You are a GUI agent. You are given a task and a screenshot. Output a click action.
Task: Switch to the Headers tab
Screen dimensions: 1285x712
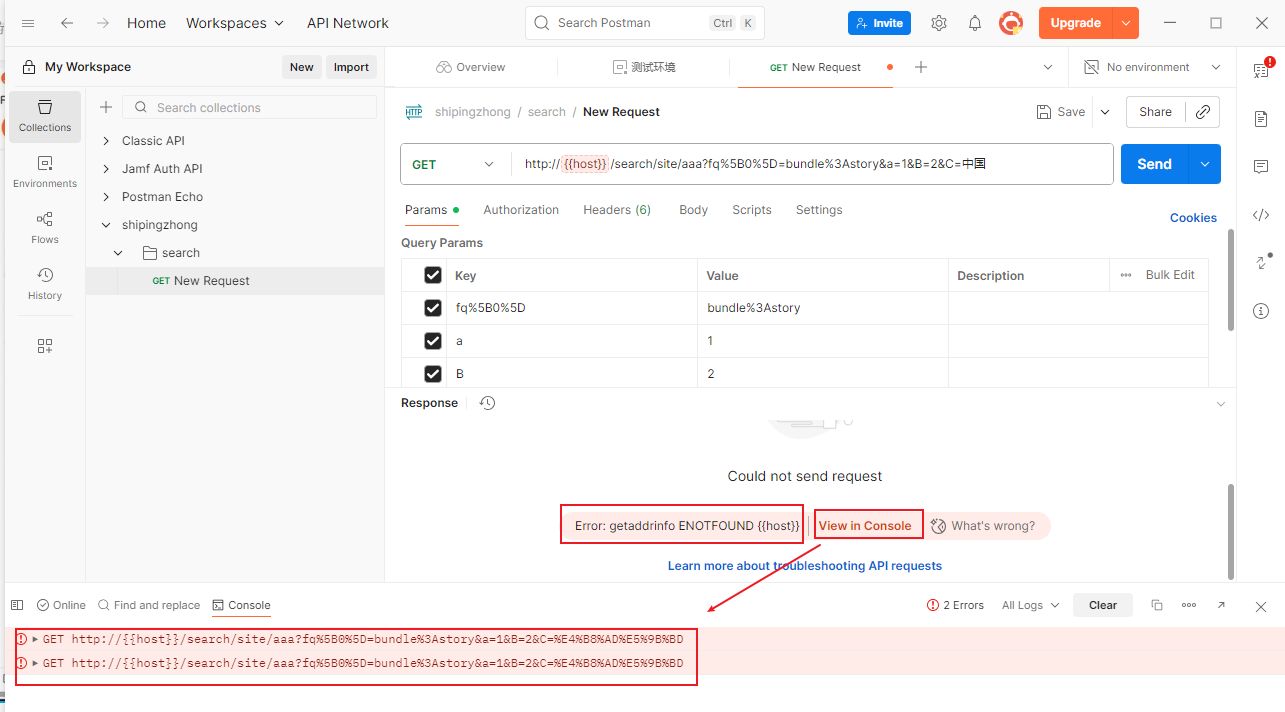[x=616, y=210]
